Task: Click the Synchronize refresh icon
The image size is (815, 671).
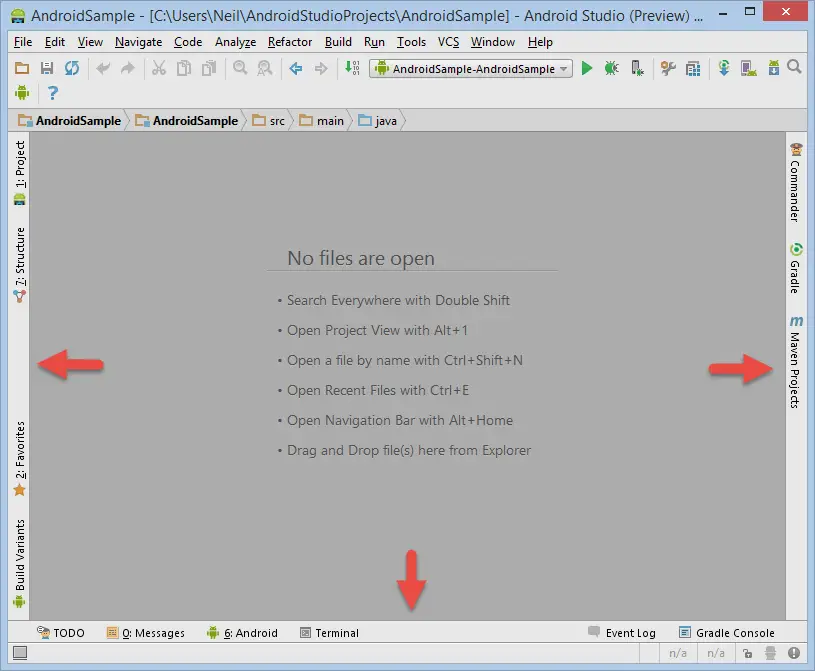Action: click(72, 68)
